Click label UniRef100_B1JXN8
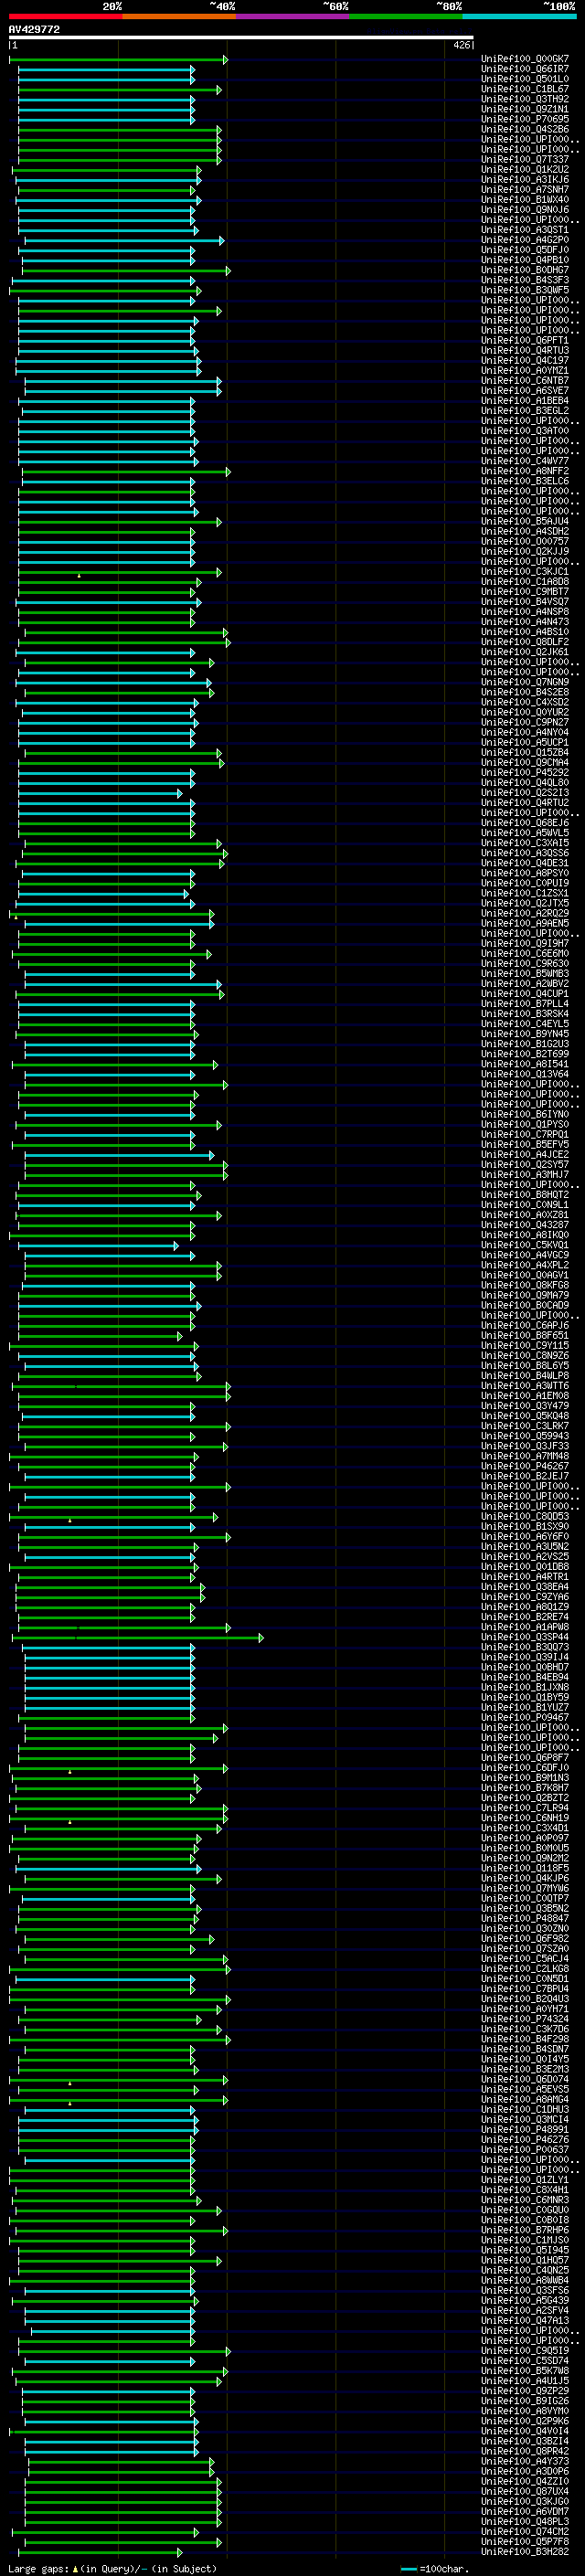Screen dimensions: 585x2576 point(525,1687)
